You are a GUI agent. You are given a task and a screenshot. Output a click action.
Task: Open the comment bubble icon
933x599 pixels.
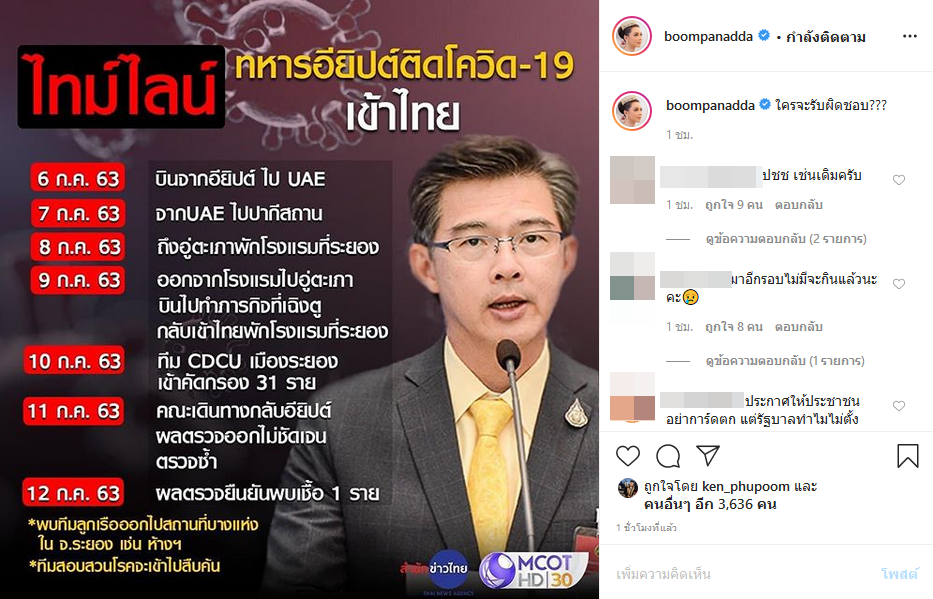tap(668, 456)
